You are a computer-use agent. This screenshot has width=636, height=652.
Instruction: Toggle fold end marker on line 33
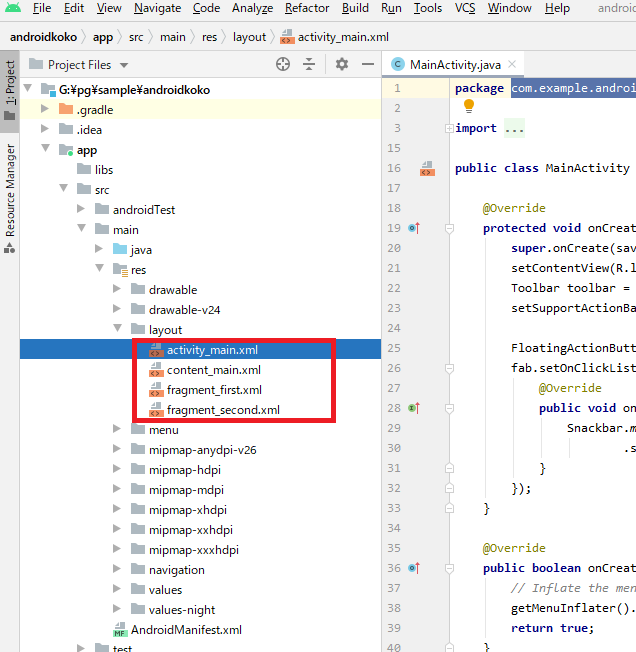[x=449, y=508]
